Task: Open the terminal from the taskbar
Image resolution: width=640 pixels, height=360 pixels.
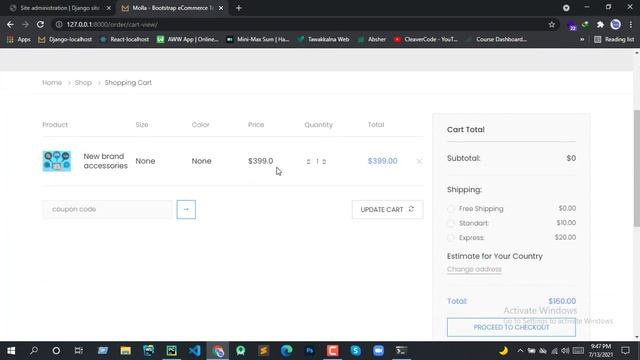Action: [x=401, y=351]
